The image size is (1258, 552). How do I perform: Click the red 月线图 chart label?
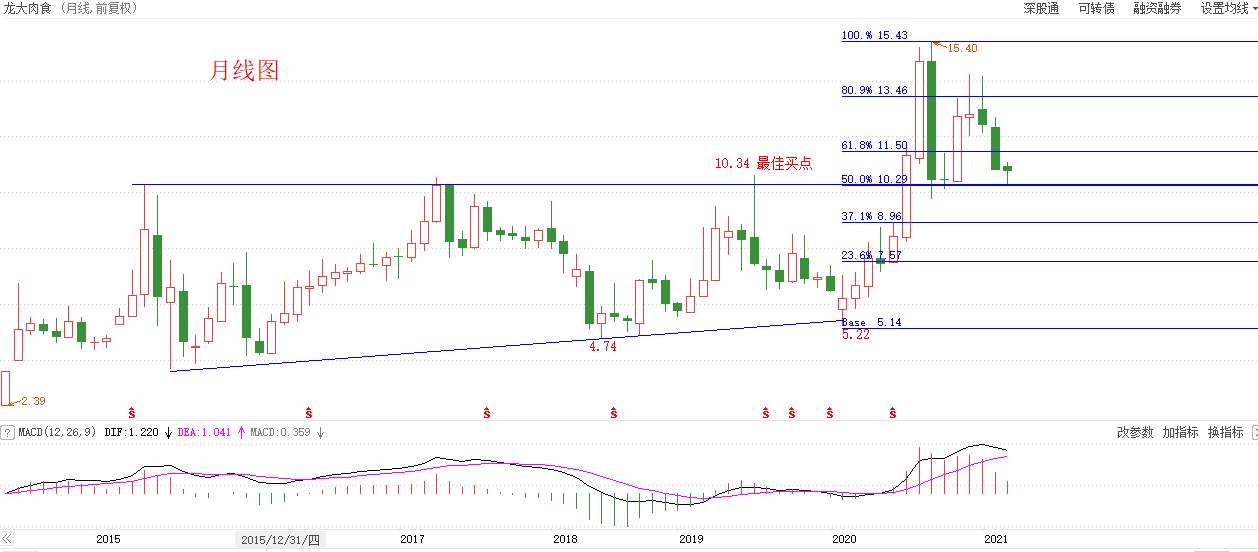tap(244, 70)
